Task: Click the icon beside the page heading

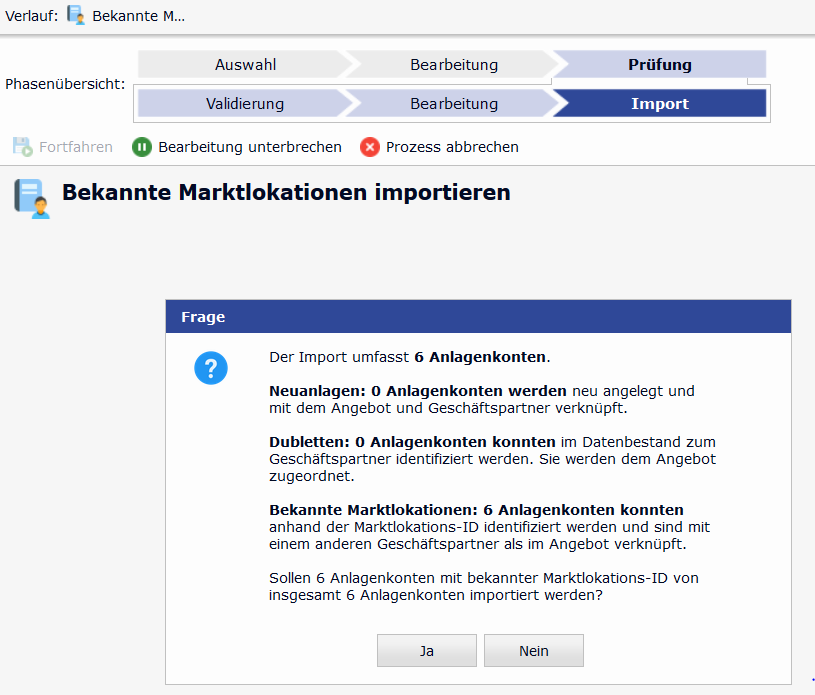Action: click(x=32, y=197)
